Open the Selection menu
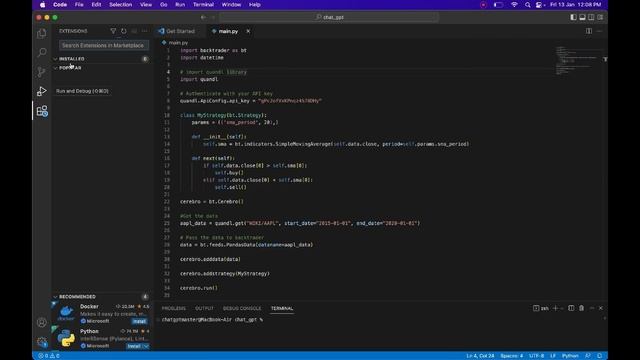 point(120,4)
